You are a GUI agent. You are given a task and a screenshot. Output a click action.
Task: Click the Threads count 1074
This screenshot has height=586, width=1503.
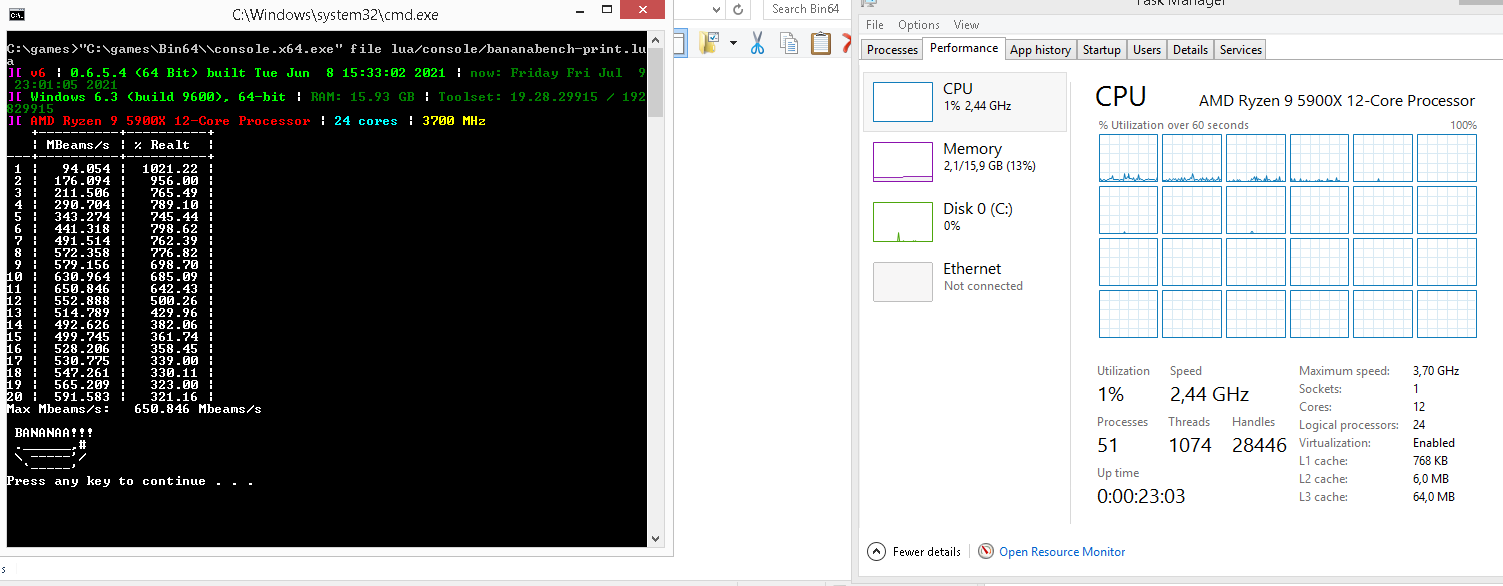pyautogui.click(x=1190, y=445)
